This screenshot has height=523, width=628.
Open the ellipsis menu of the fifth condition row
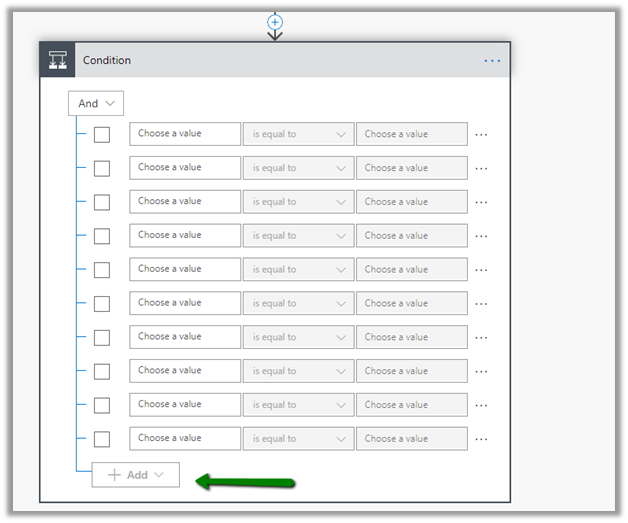click(481, 270)
